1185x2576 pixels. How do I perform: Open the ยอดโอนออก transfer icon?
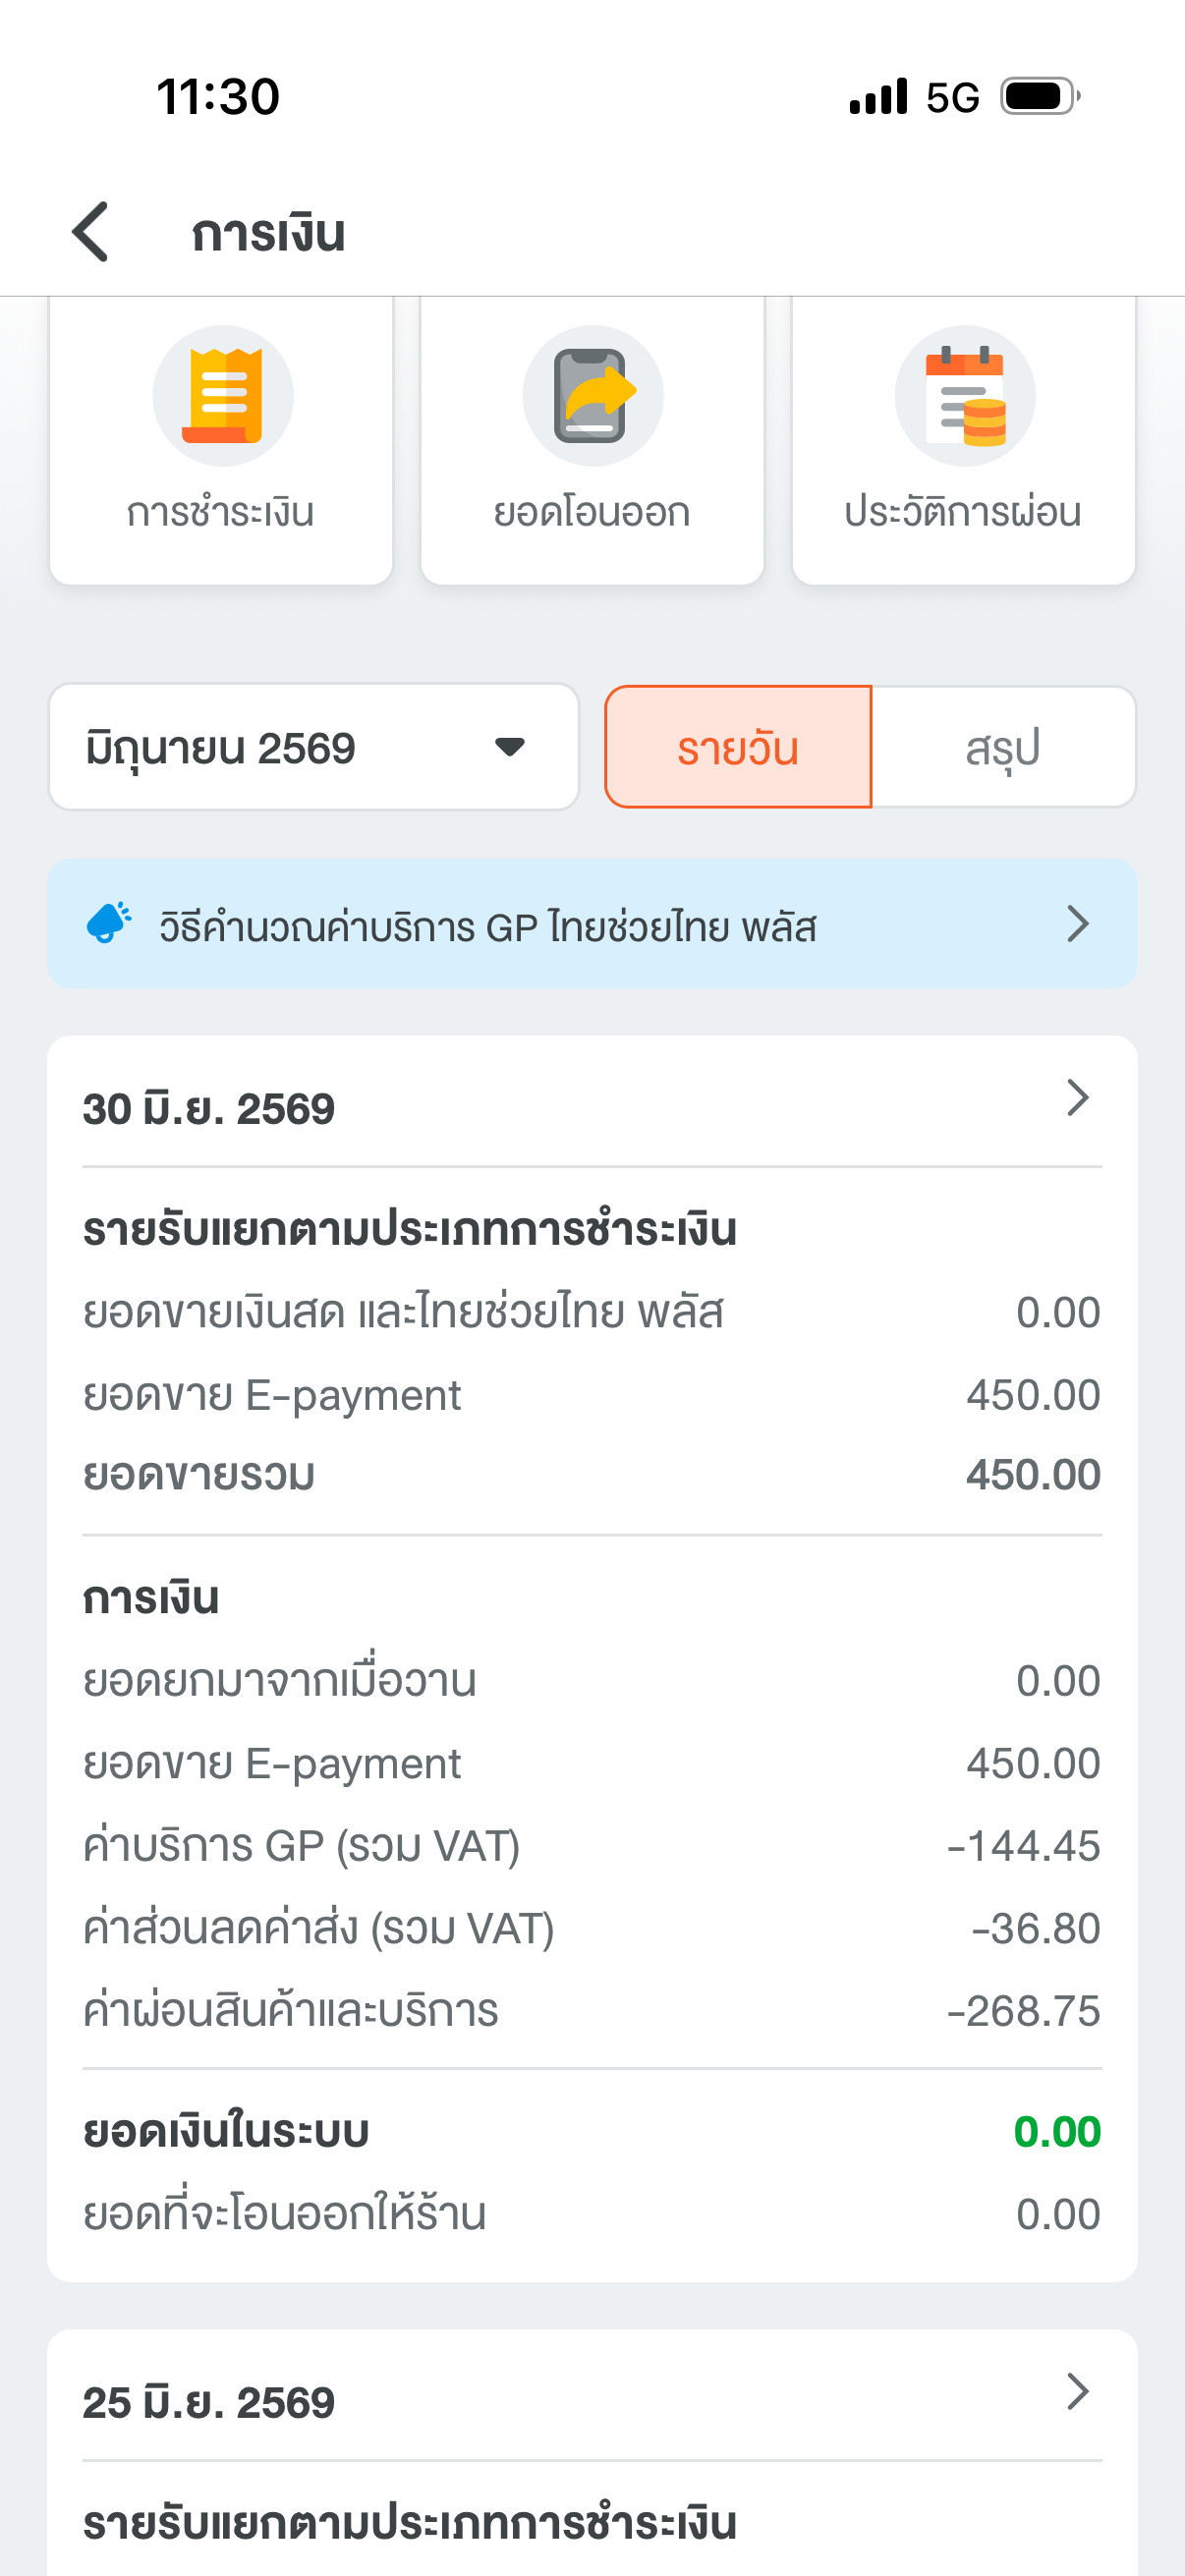pos(593,396)
